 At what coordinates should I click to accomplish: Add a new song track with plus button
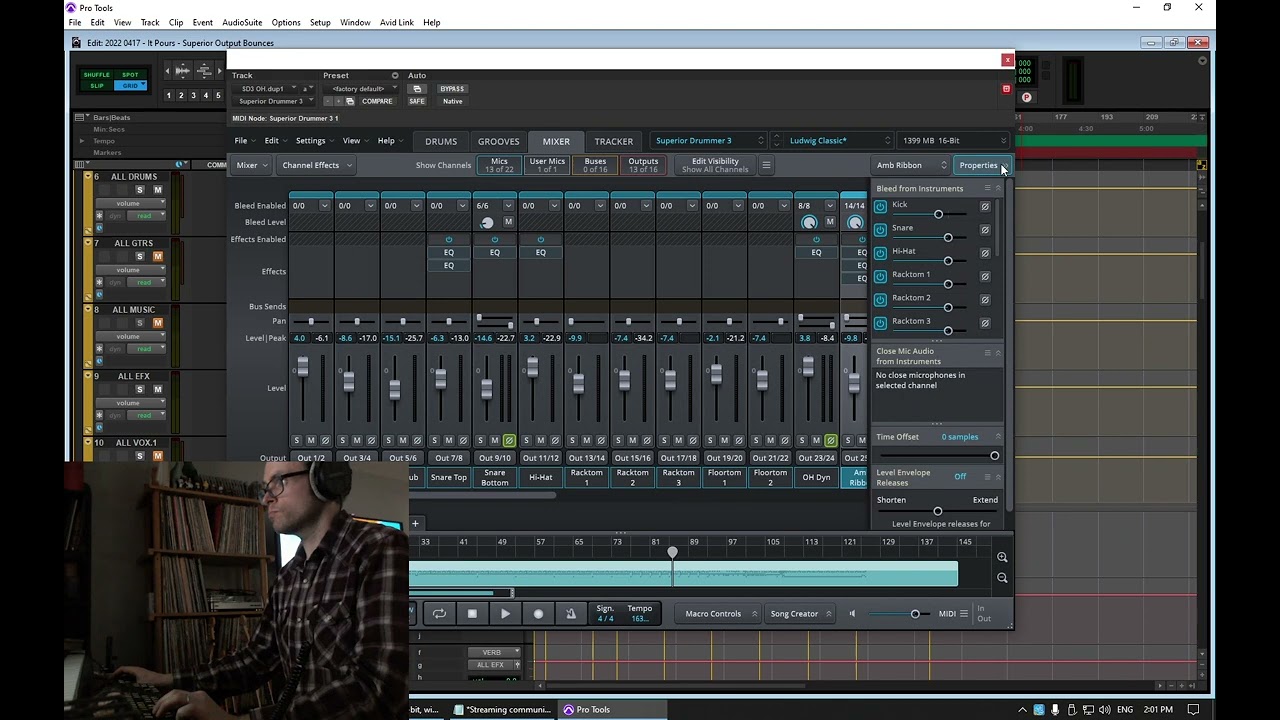click(415, 523)
